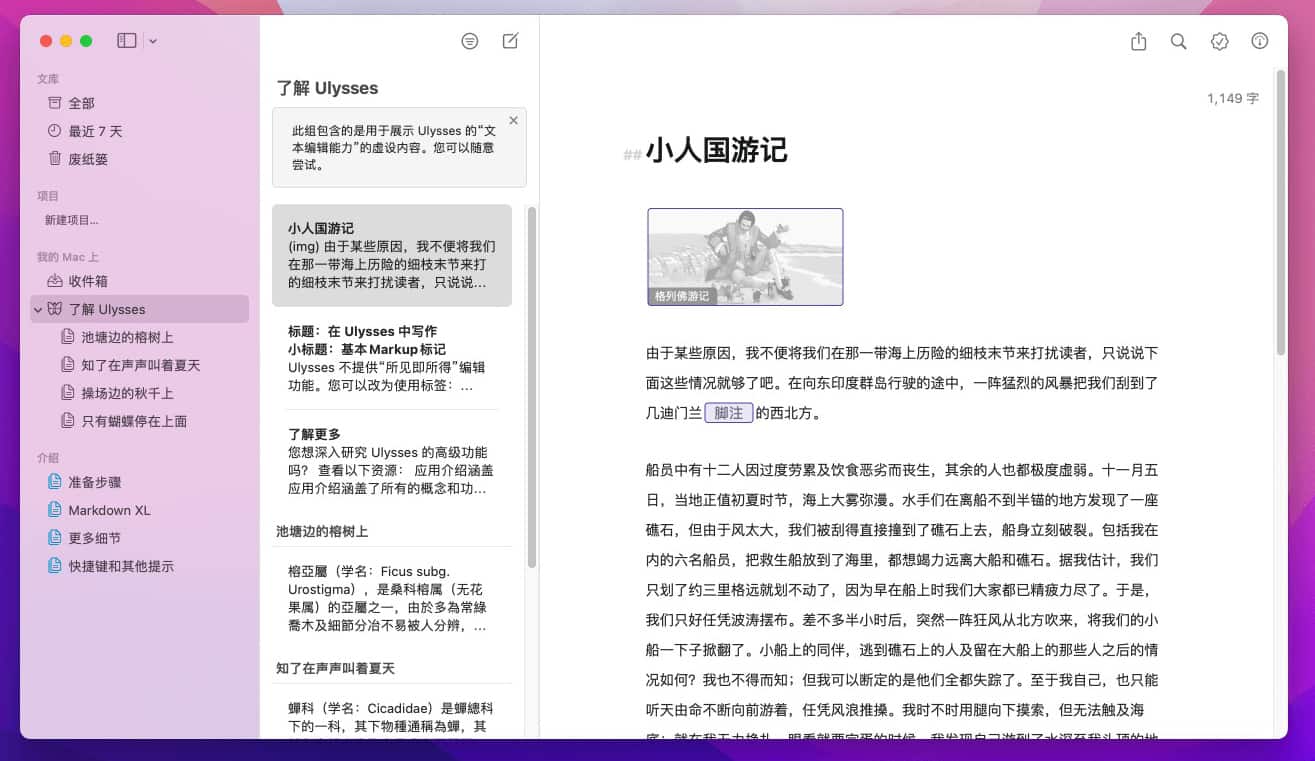Open the revision check badge icon
This screenshot has width=1315, height=761.
1219,41
